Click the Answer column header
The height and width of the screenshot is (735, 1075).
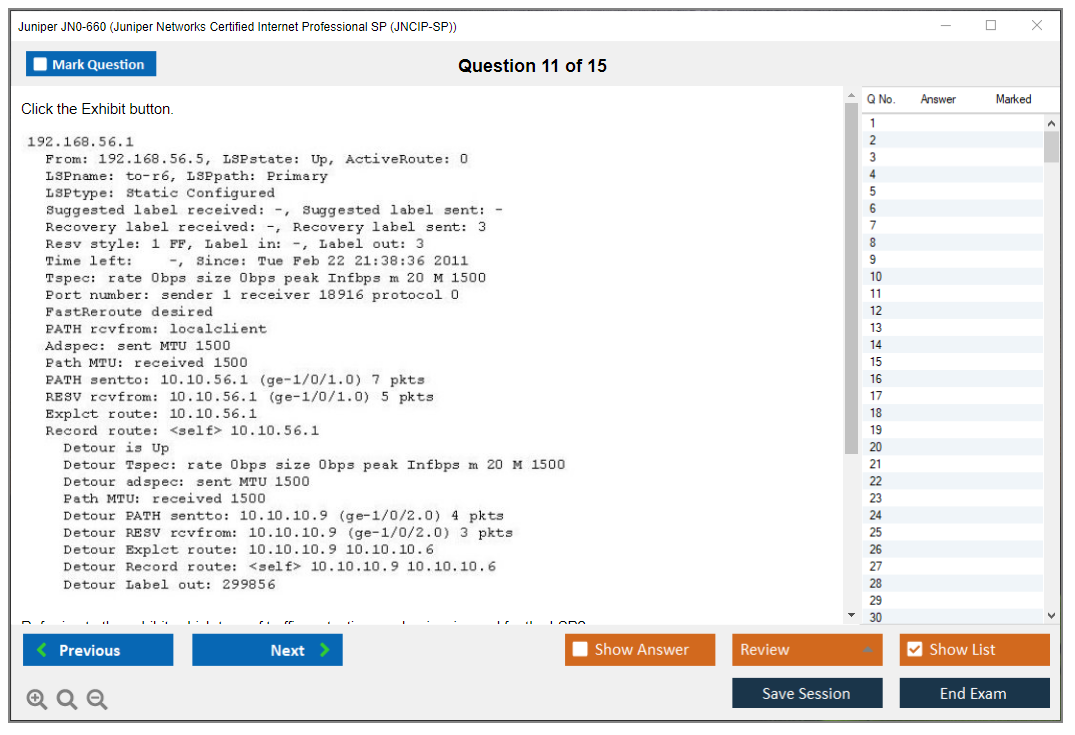click(938, 99)
